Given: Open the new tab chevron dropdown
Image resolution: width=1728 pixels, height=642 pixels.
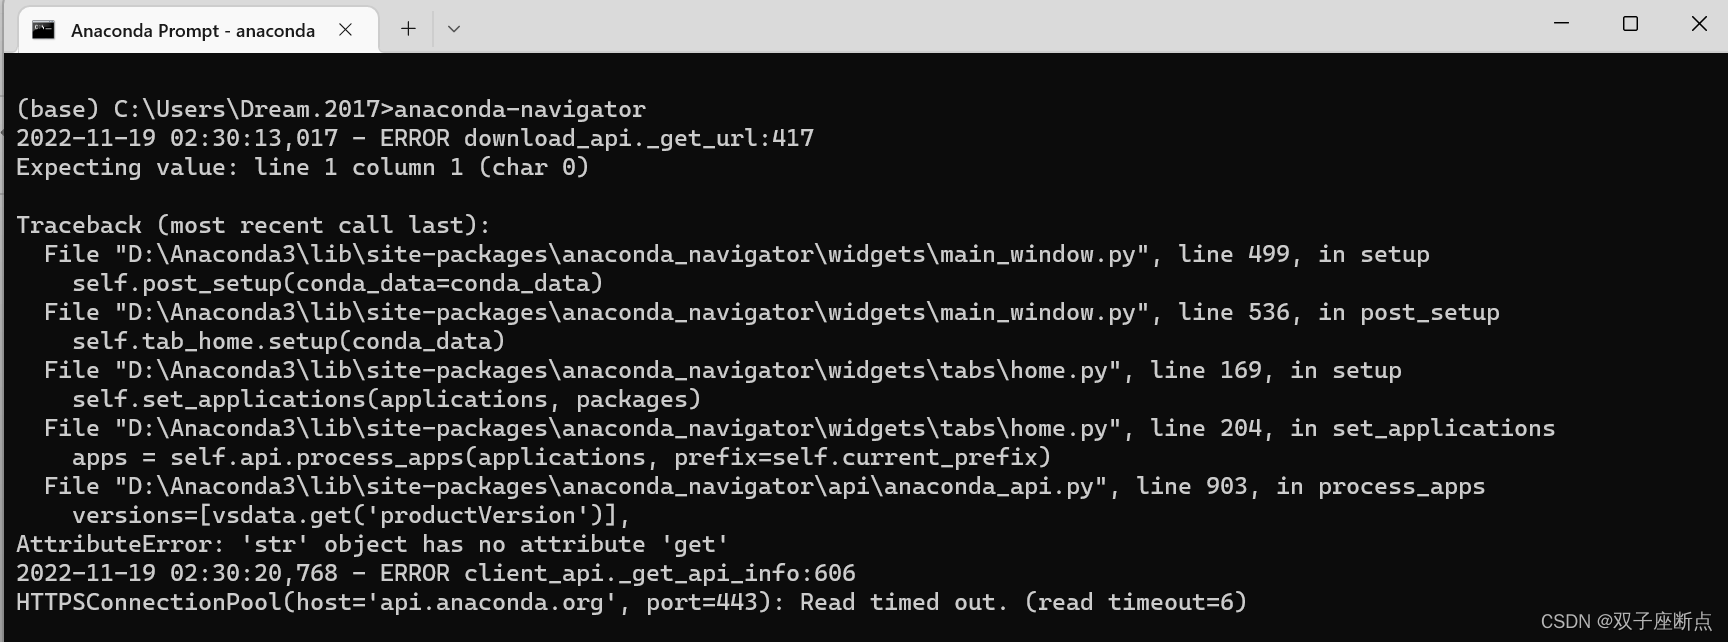Looking at the screenshot, I should coord(454,29).
